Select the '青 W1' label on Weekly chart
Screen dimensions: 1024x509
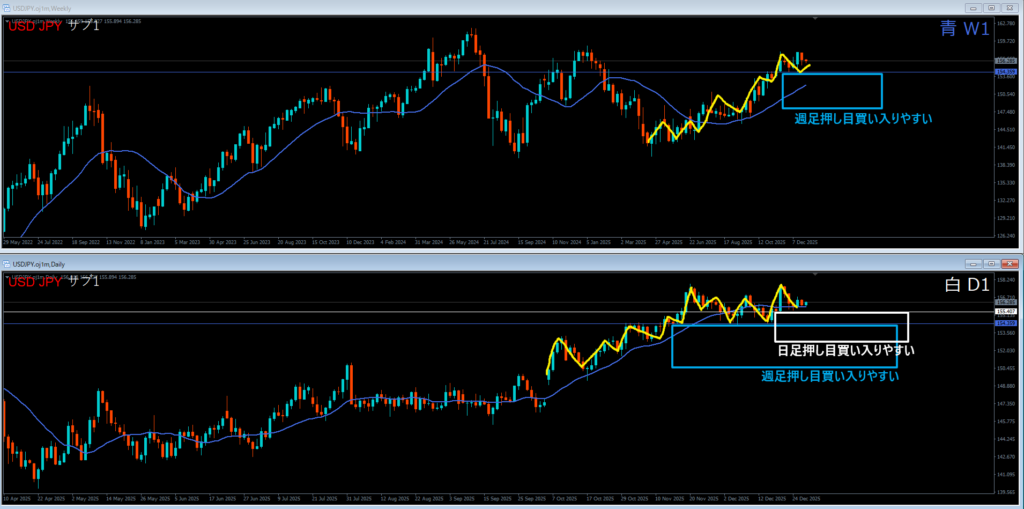click(965, 29)
